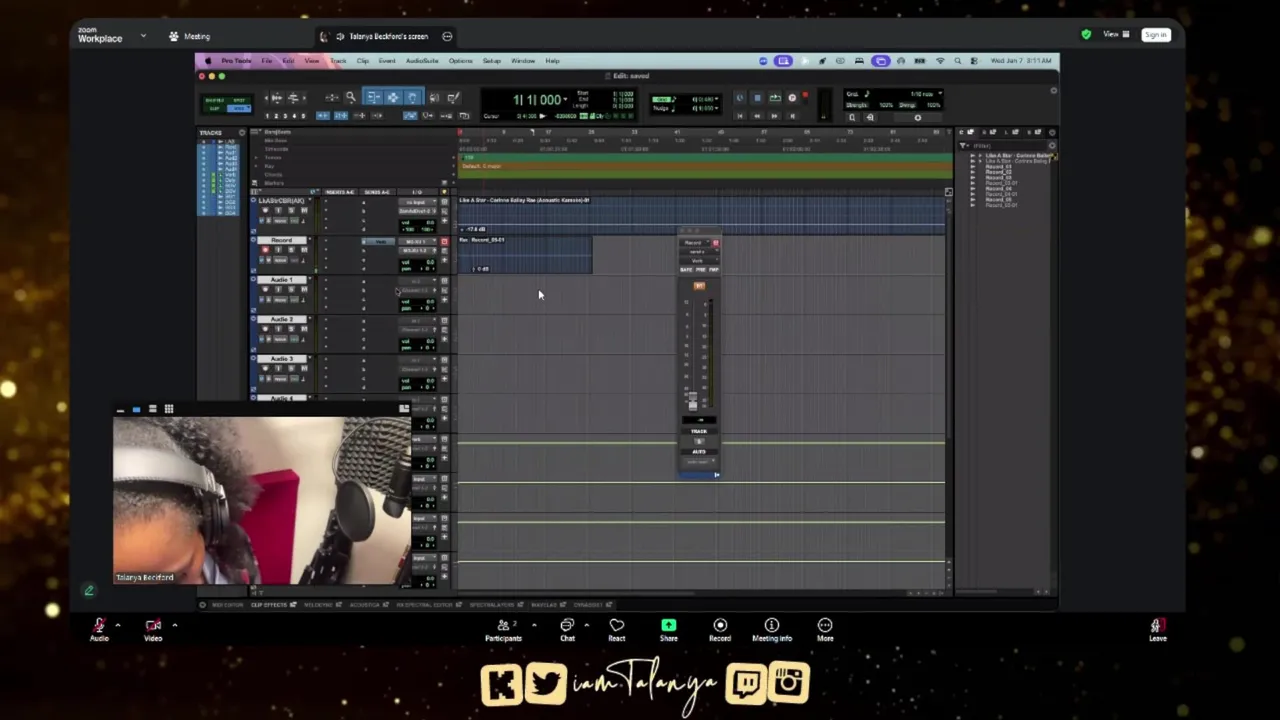This screenshot has height=720, width=1280.
Task: Start Zoom meeting Record
Action: 720,630
